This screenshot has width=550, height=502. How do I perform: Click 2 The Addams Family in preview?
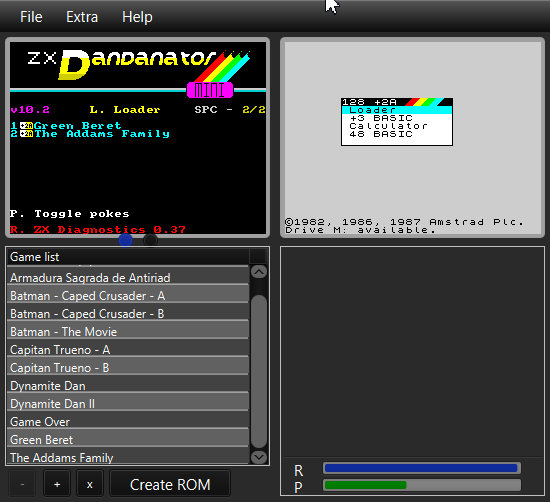point(90,134)
